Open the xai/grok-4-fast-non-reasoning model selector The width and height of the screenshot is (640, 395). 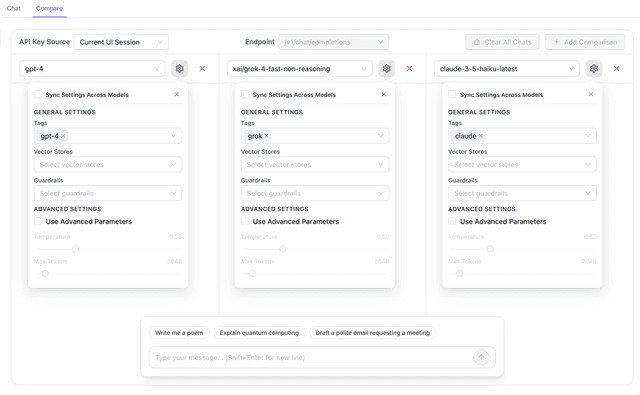(x=300, y=69)
